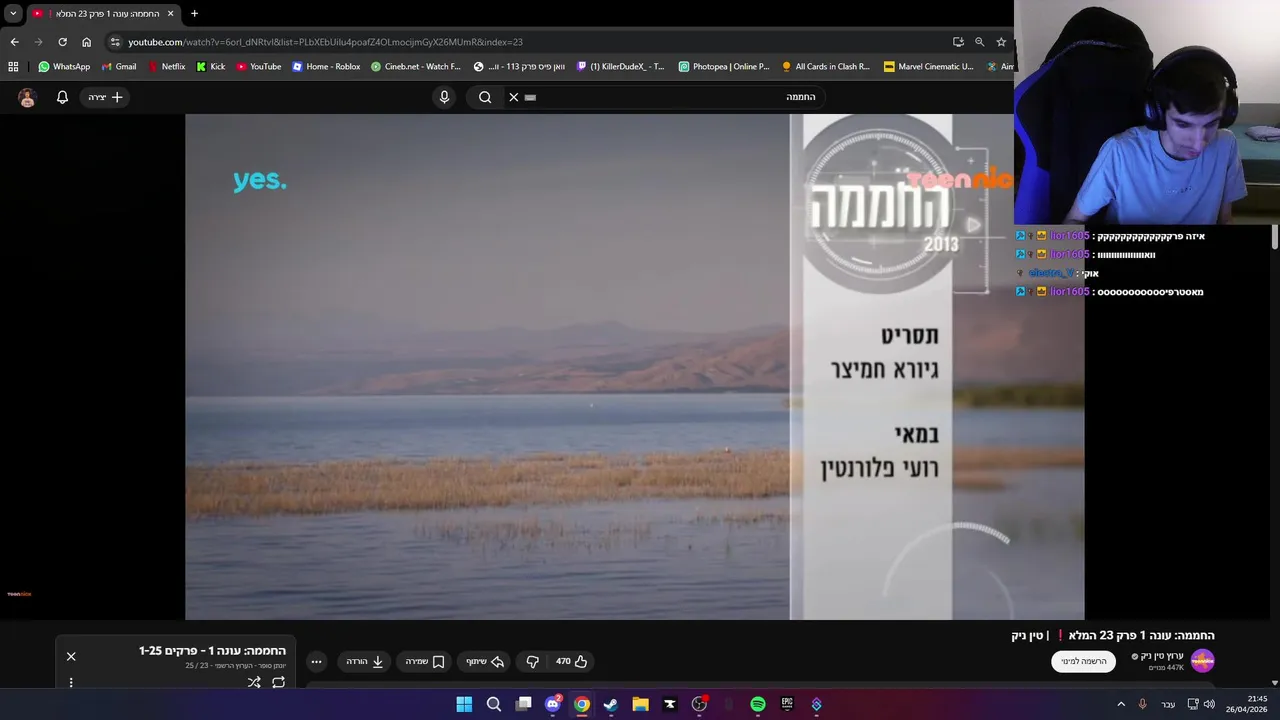This screenshot has width=1280, height=720.
Task: Submit search with magnifier button
Action: pyautogui.click(x=485, y=97)
